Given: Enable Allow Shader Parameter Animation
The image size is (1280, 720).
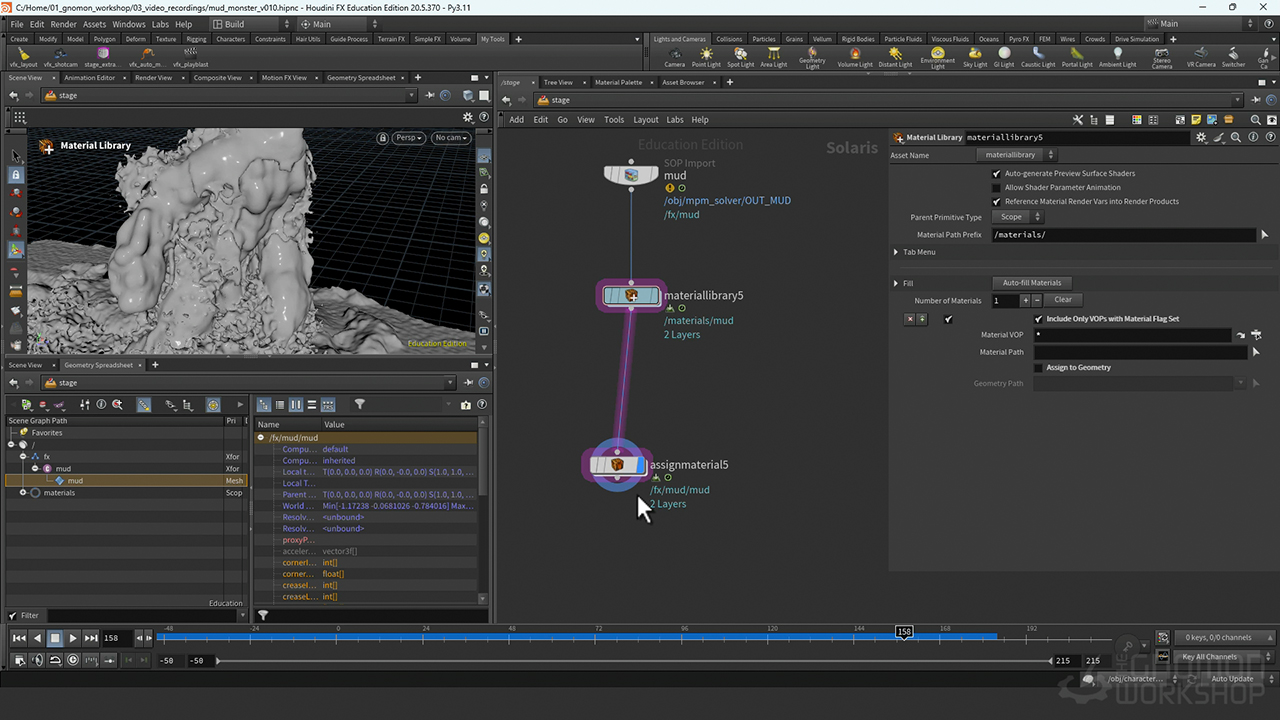Looking at the screenshot, I should coord(996,187).
